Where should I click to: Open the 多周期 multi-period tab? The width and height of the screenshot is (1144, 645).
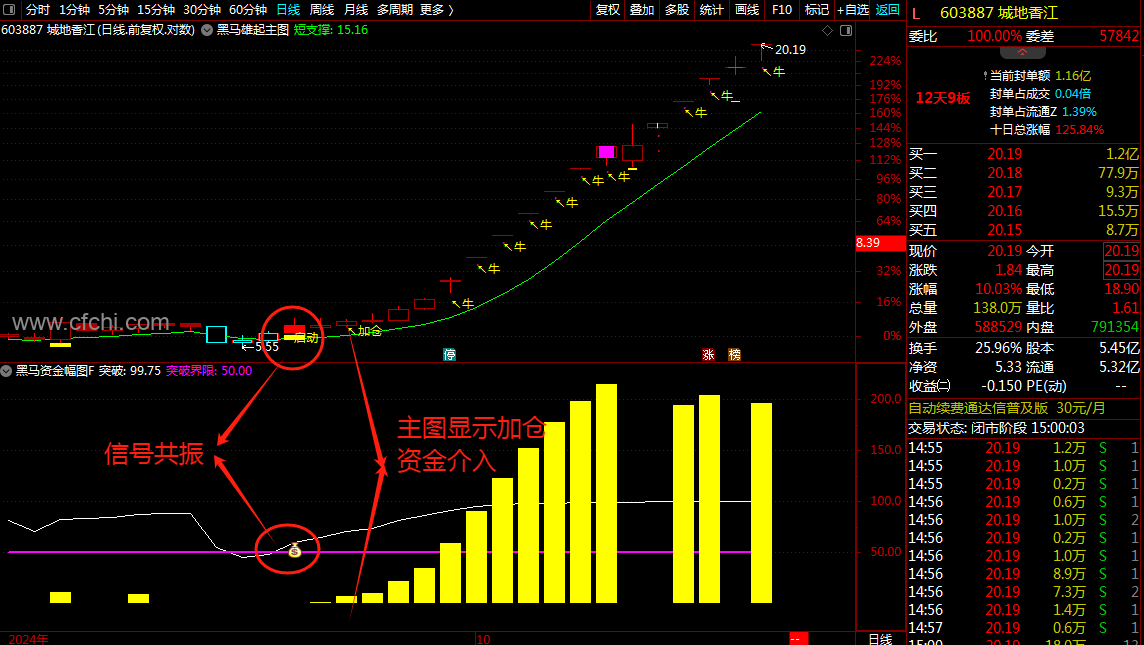coord(395,9)
